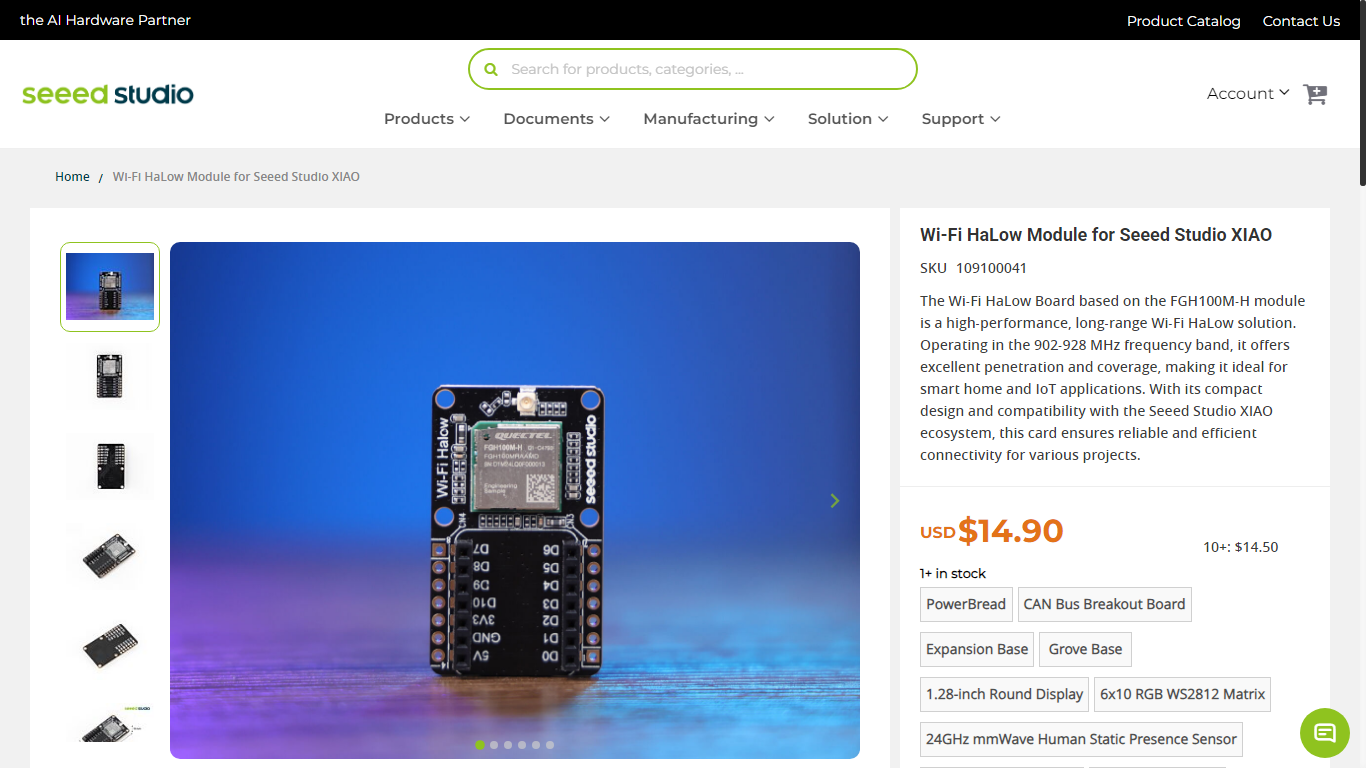Open the Manufacturing dropdown menu

coord(709,119)
